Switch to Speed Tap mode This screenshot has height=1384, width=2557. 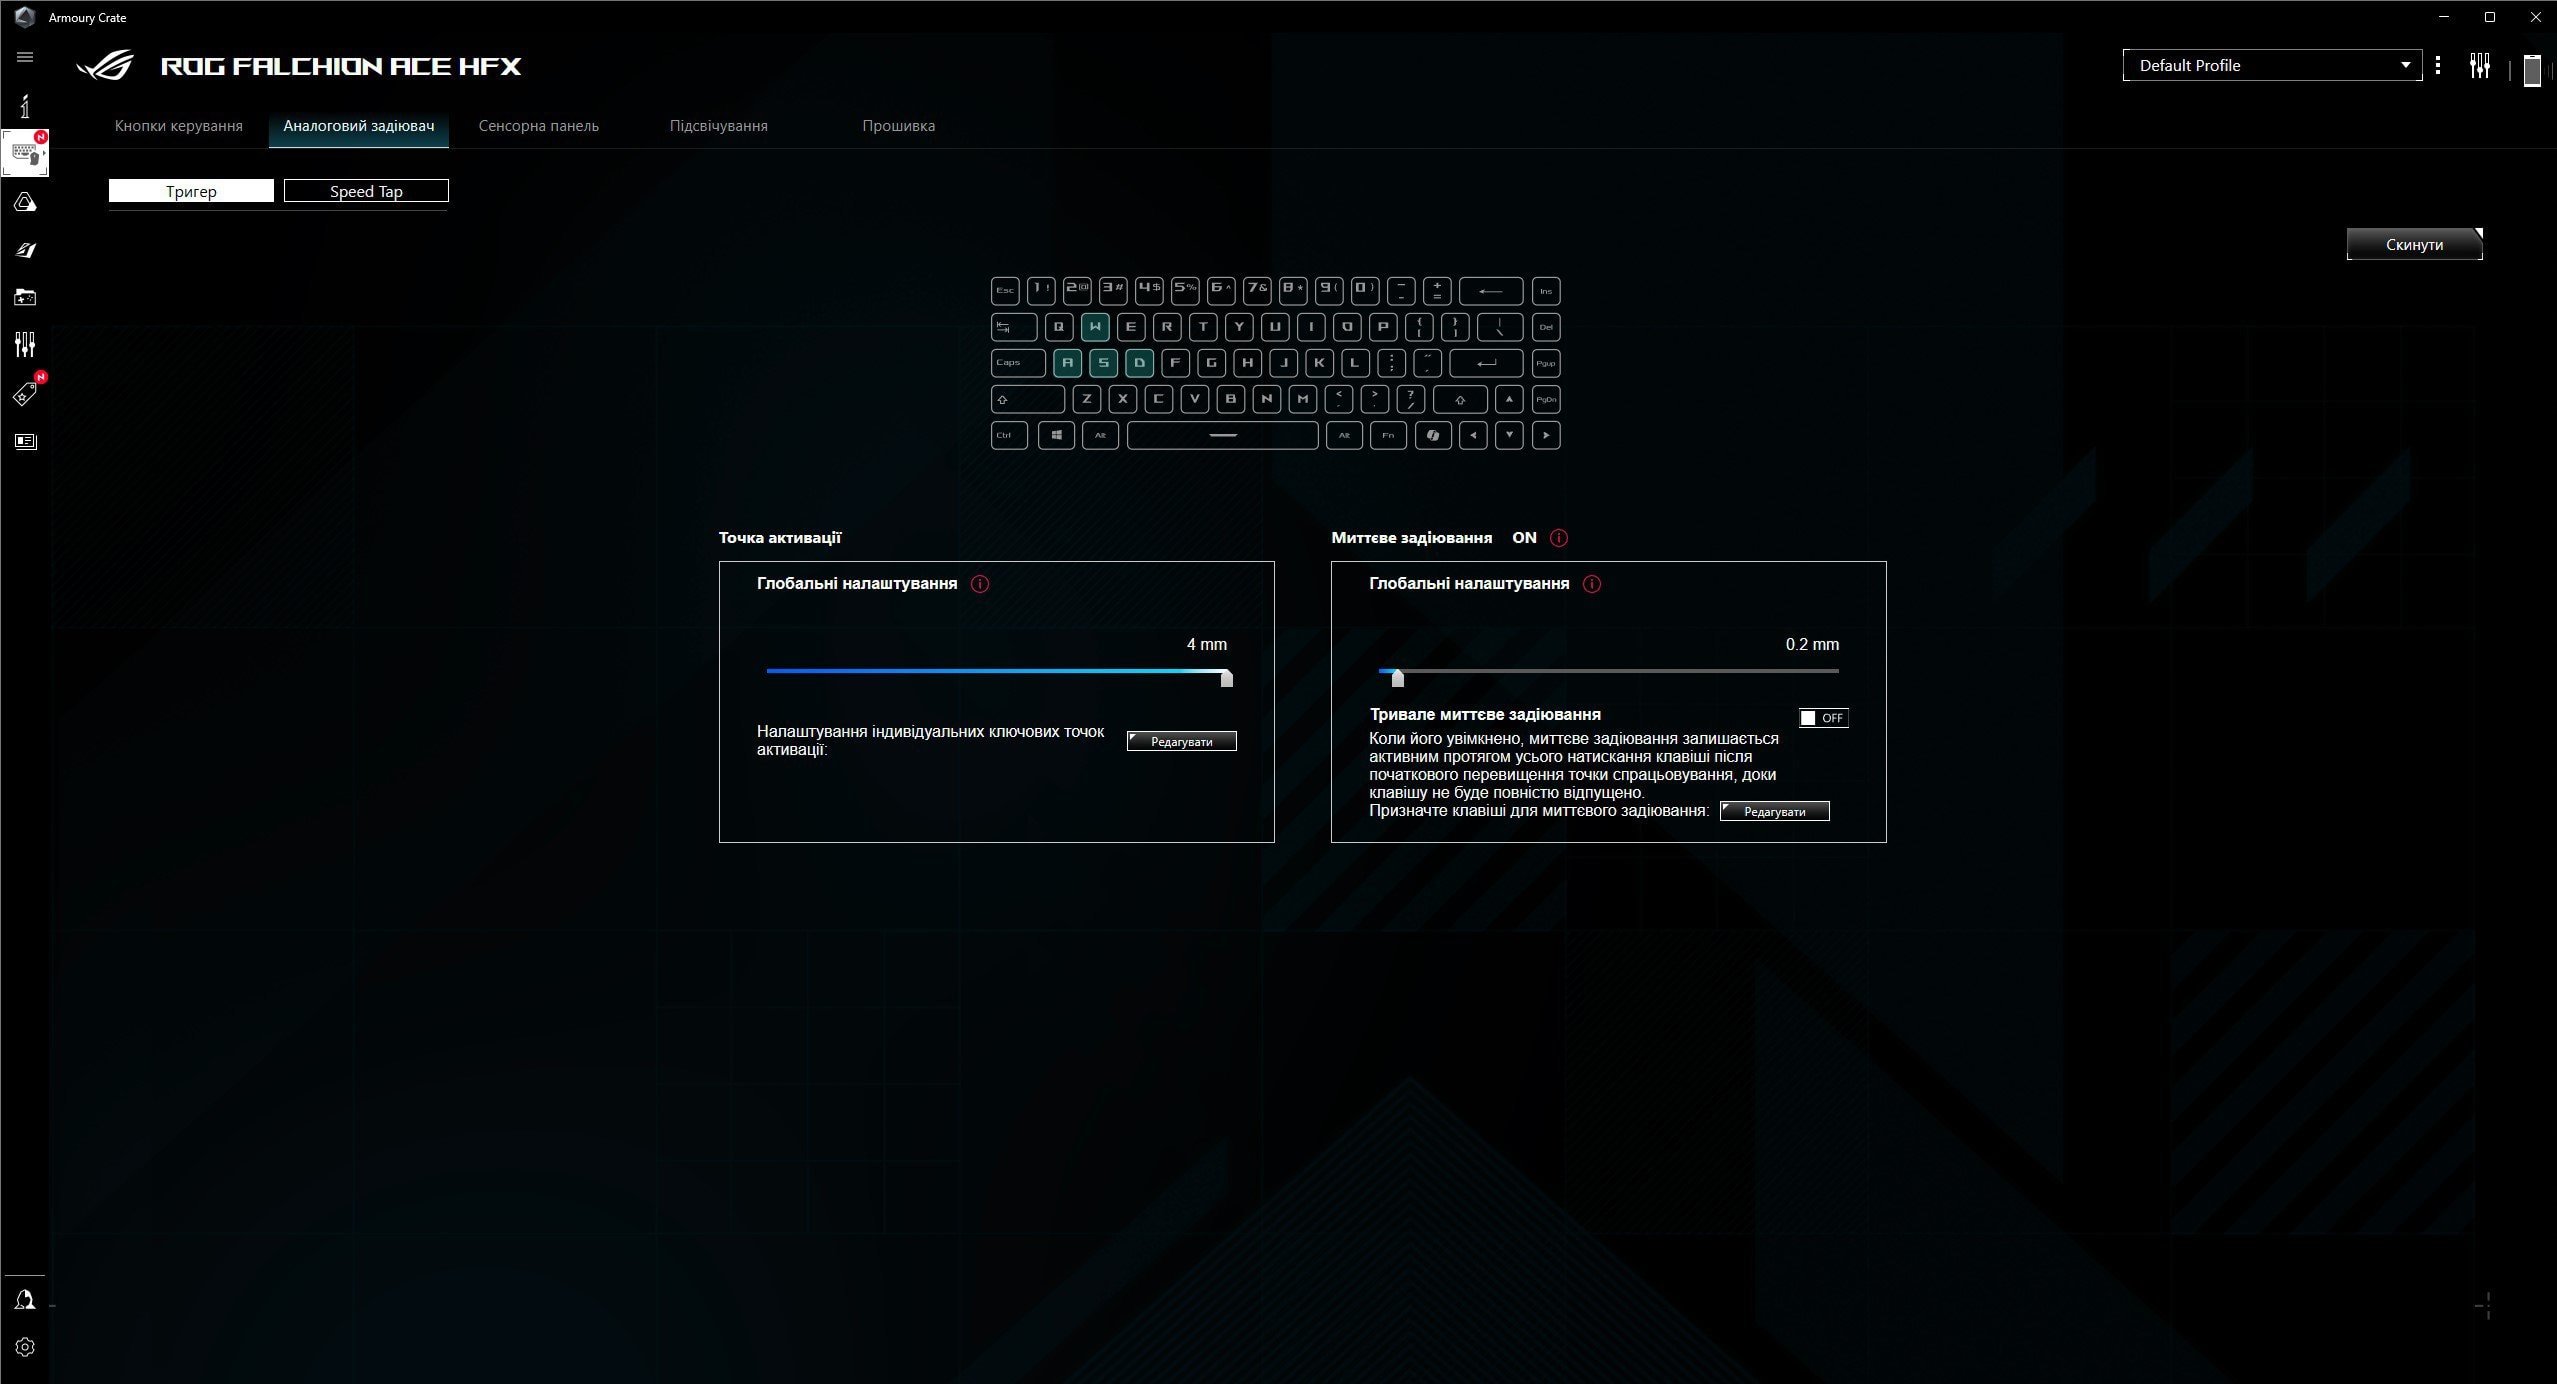click(x=366, y=191)
